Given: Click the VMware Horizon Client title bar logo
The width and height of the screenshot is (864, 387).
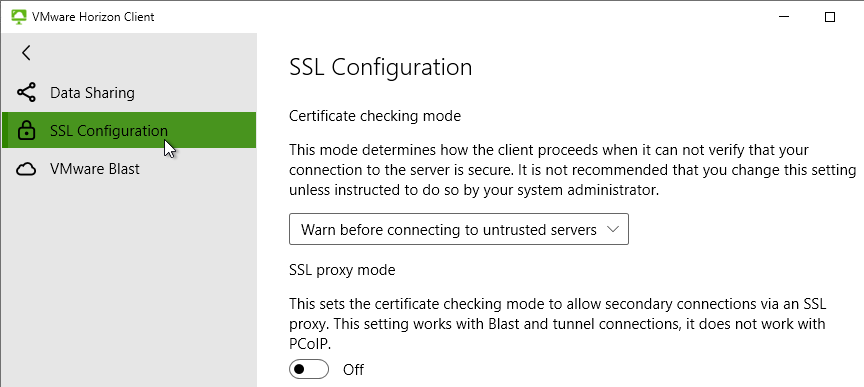Looking at the screenshot, I should (19, 17).
